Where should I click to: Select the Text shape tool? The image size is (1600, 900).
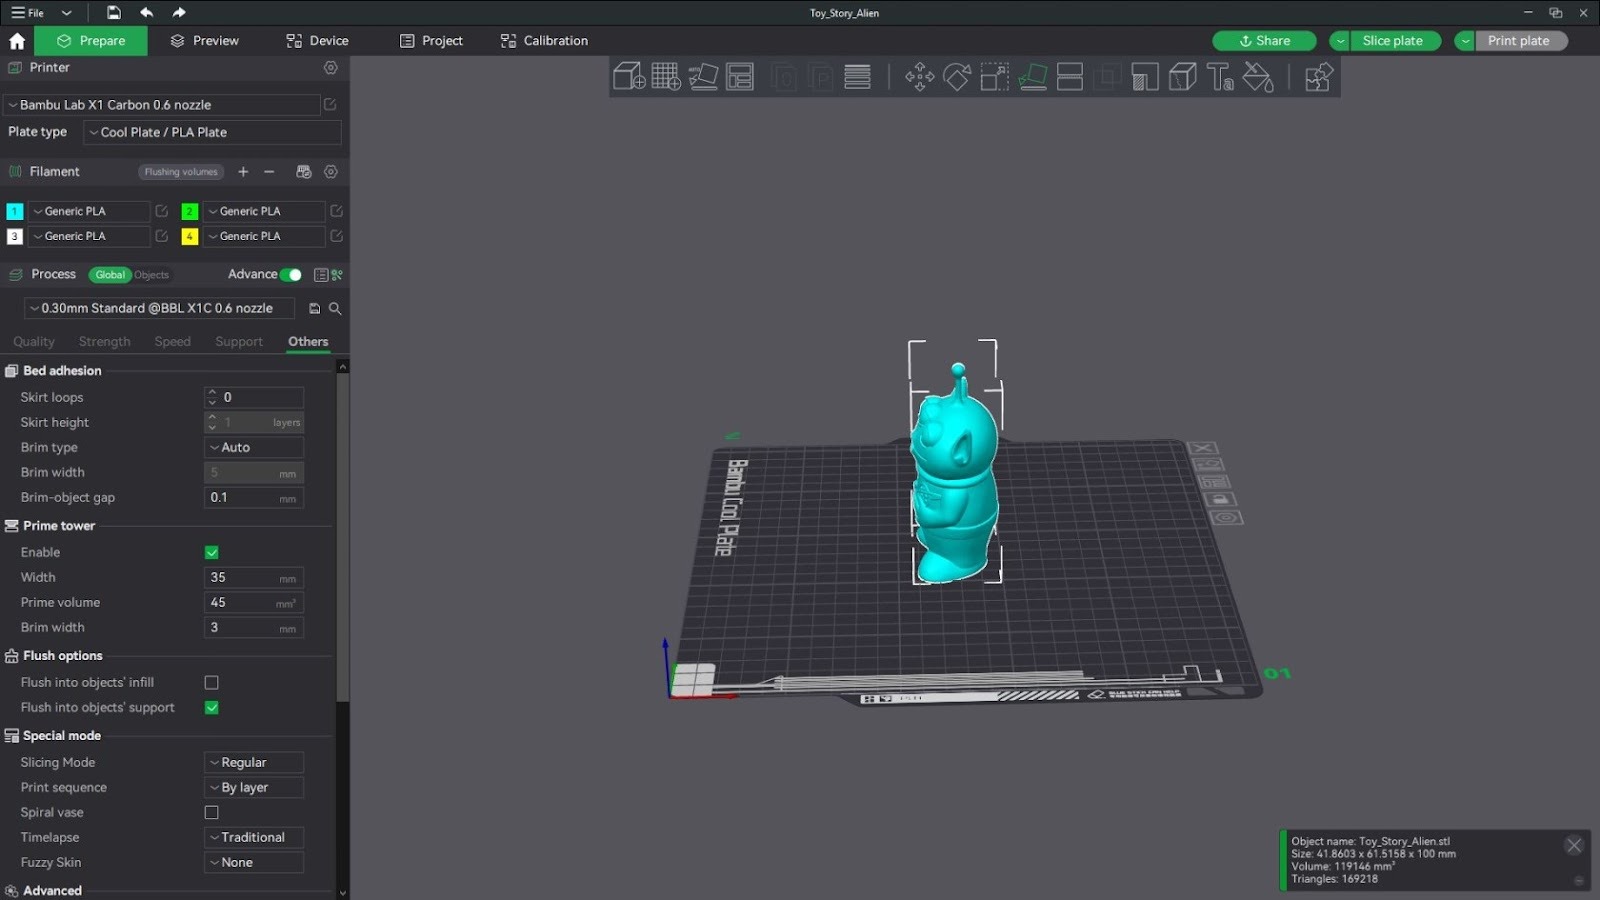pyautogui.click(x=1220, y=77)
